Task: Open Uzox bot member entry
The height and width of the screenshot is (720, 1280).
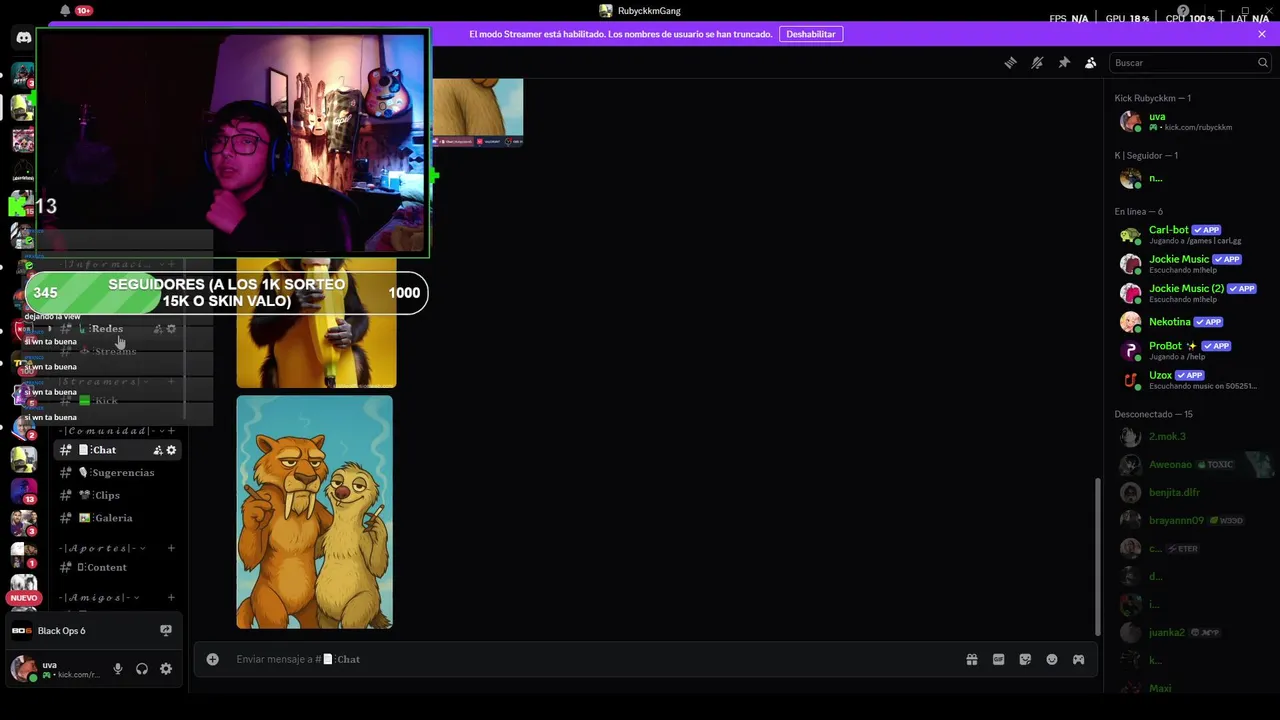Action: tap(1190, 380)
